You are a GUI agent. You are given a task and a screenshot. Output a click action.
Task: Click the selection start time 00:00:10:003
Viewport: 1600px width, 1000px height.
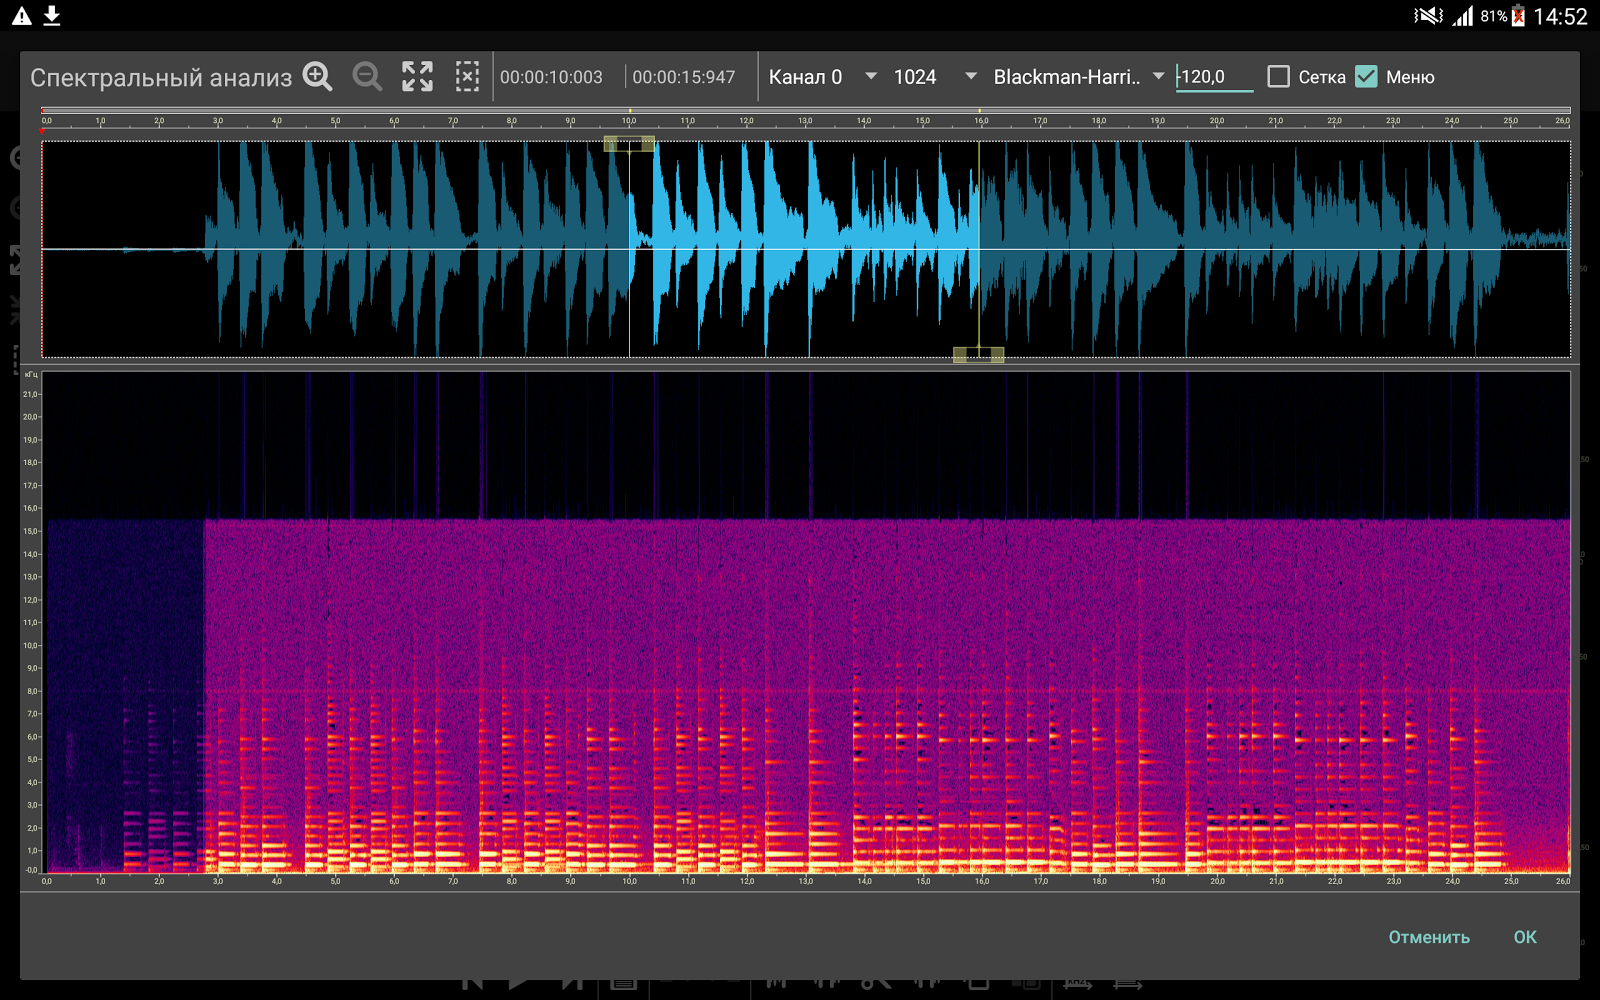[551, 77]
